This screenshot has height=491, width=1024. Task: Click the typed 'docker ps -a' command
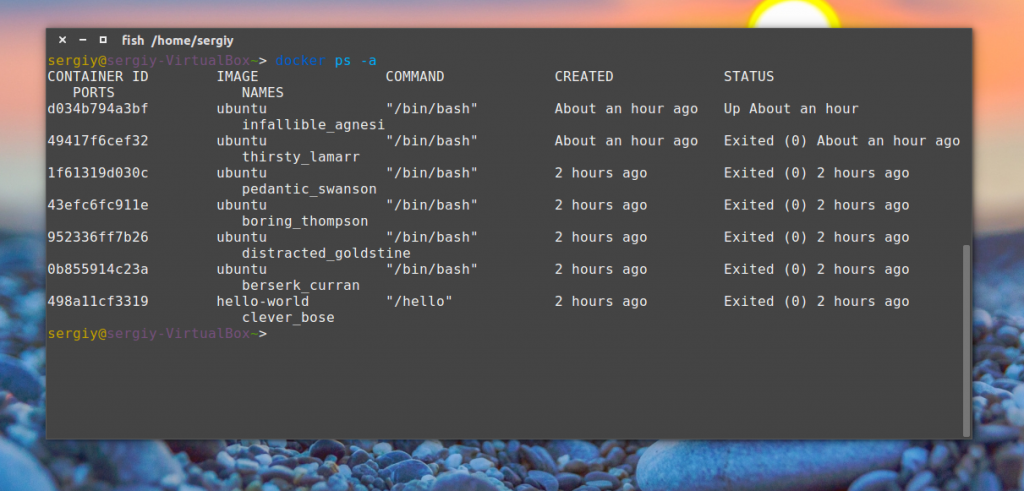[x=325, y=60]
